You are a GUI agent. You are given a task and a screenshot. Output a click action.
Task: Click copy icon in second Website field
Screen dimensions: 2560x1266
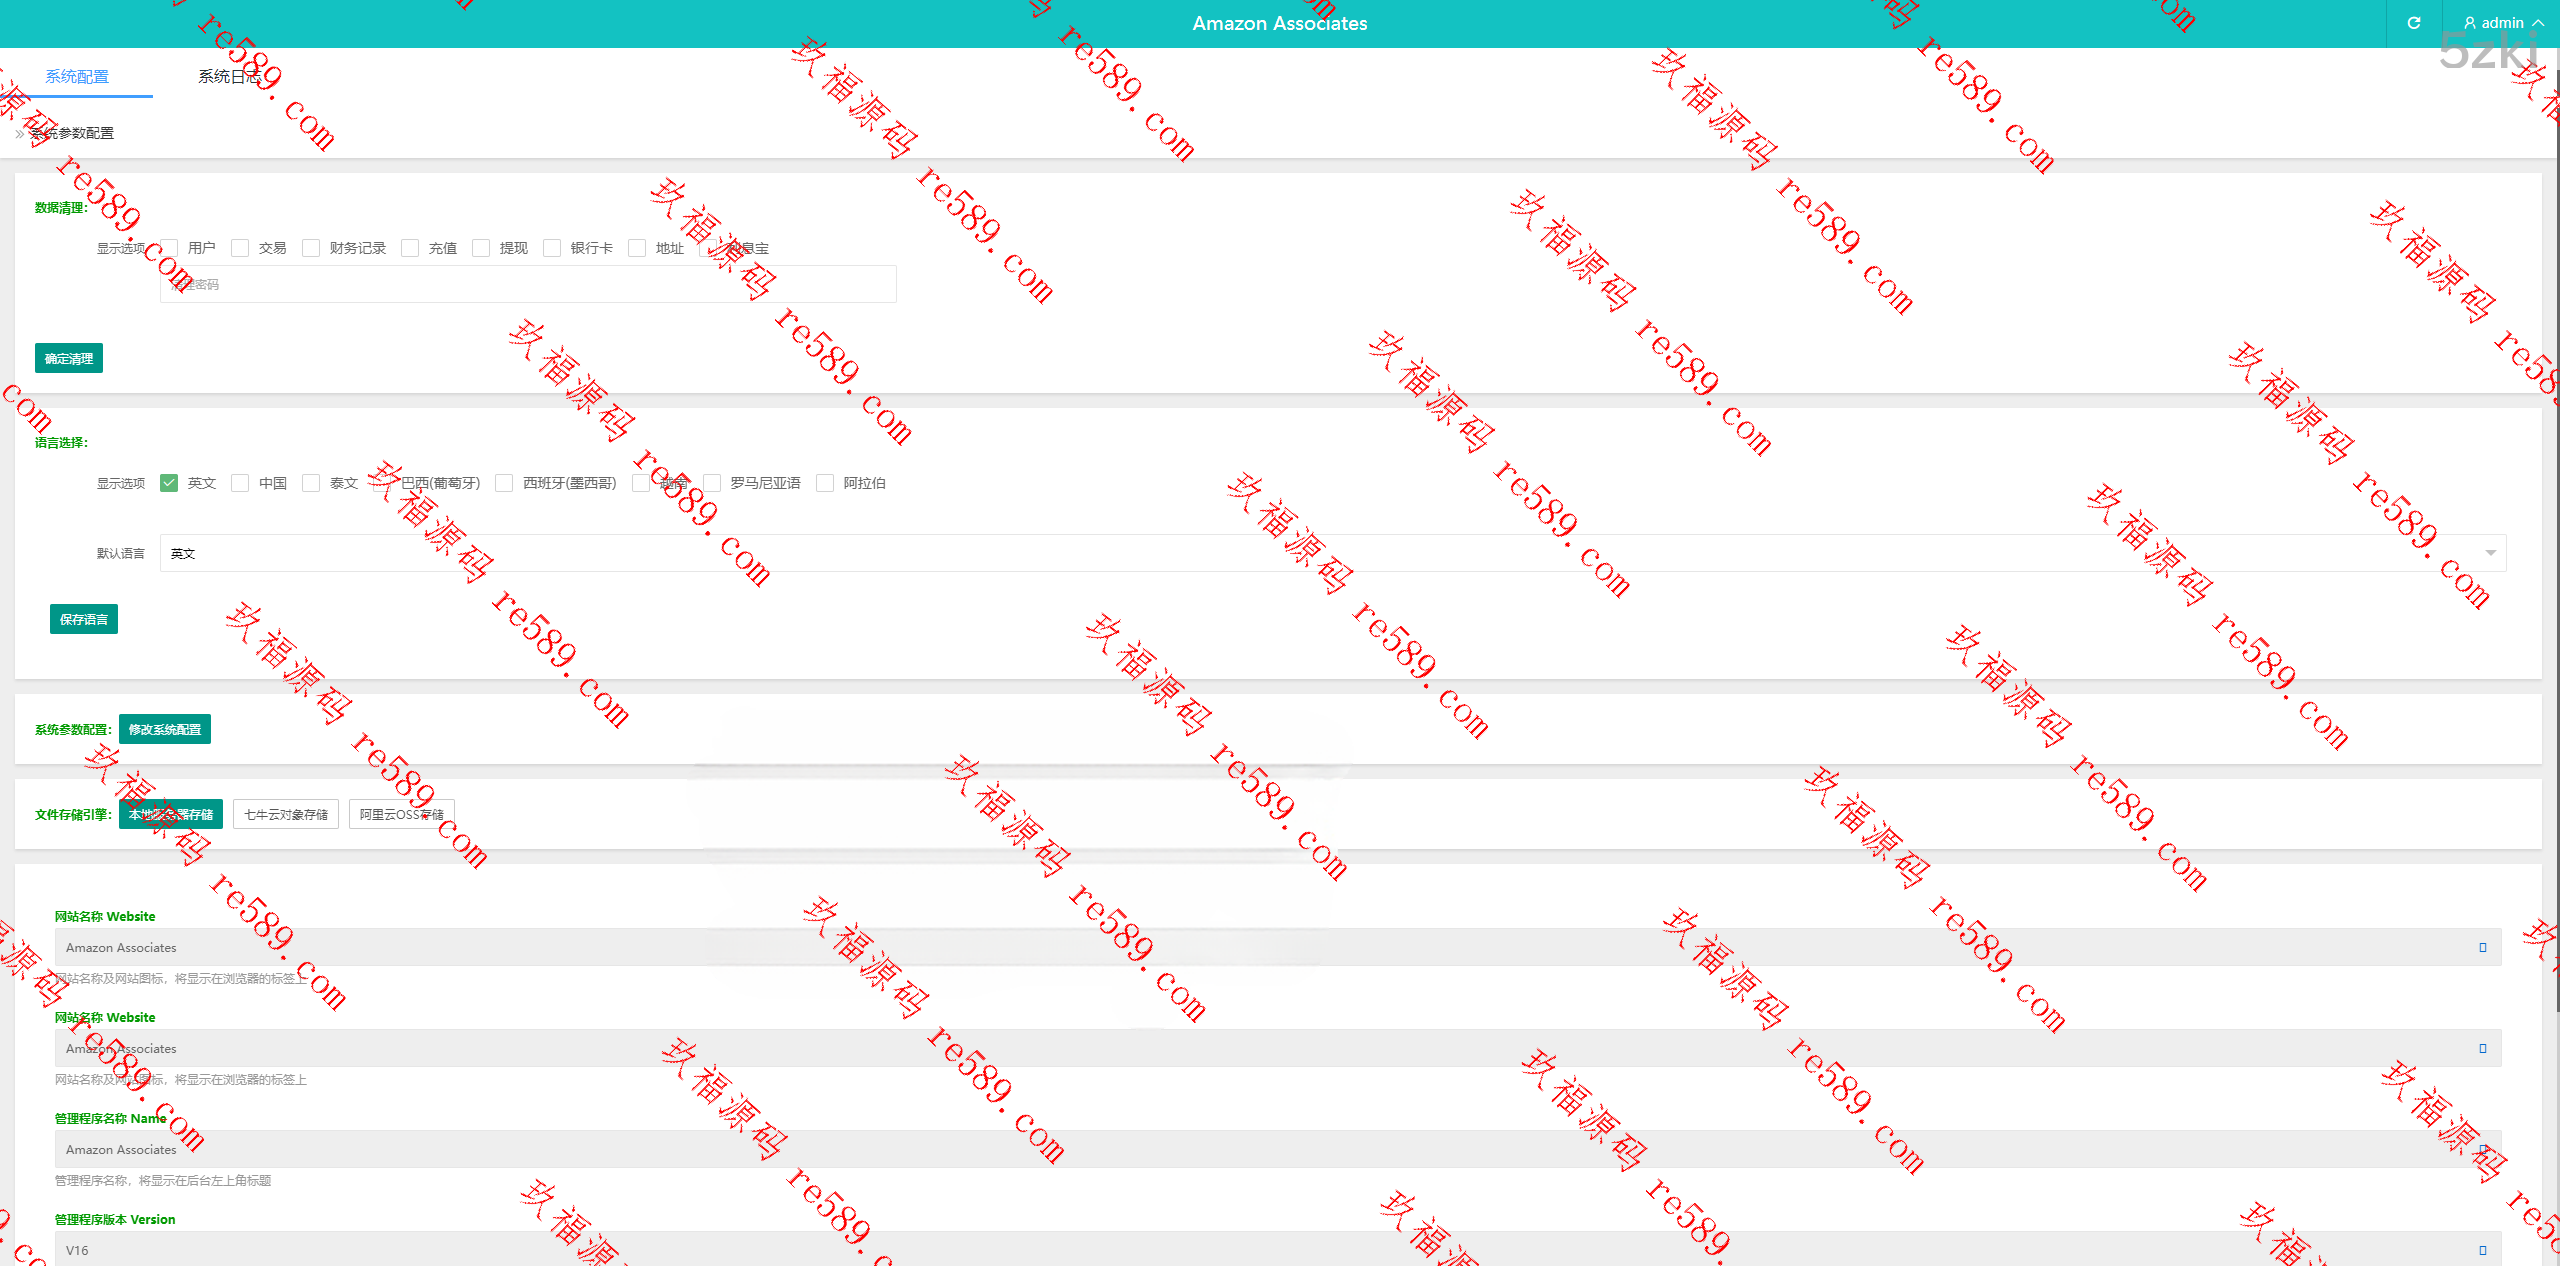click(x=2482, y=1048)
